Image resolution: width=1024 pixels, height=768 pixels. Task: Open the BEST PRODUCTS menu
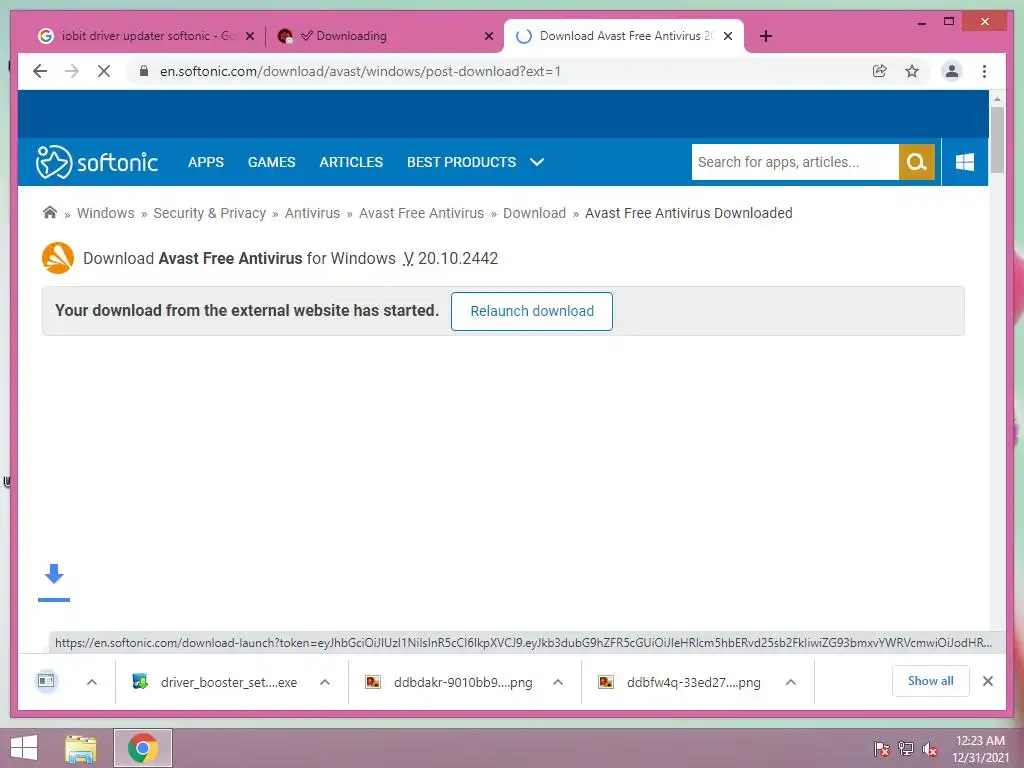[462, 162]
